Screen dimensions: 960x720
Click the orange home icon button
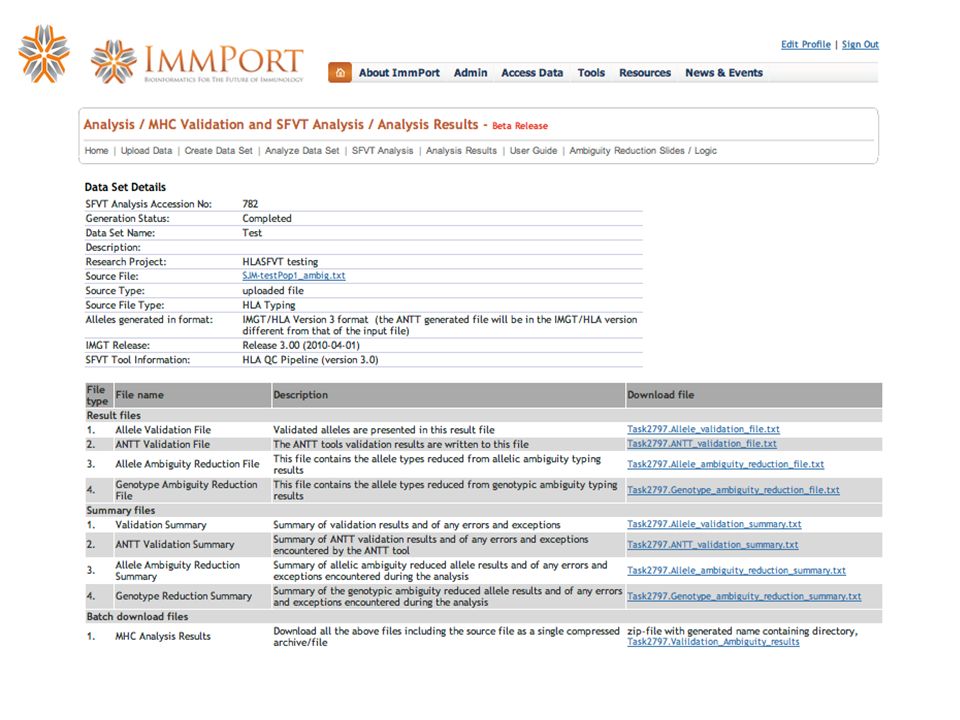point(340,72)
